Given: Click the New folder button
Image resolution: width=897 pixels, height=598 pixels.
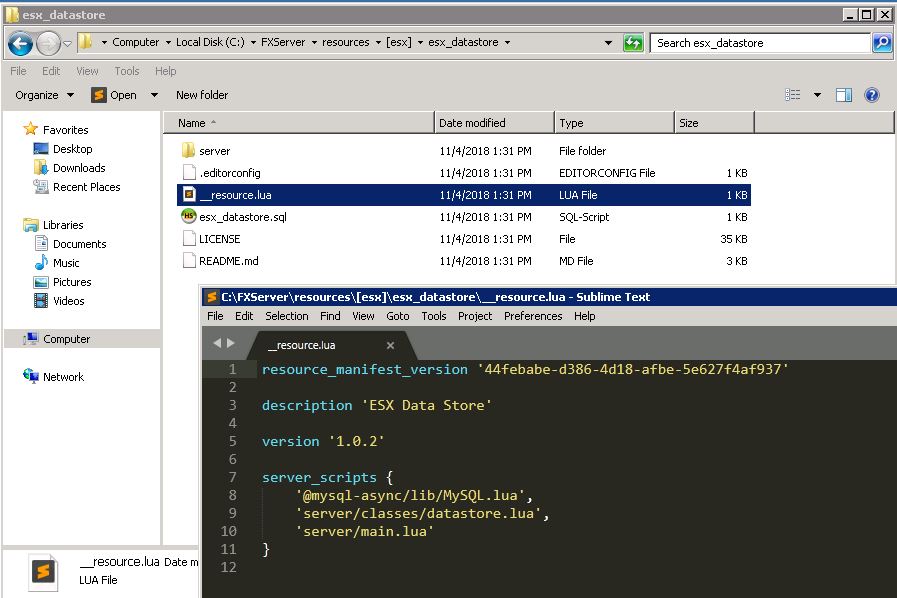Looking at the screenshot, I should [202, 95].
